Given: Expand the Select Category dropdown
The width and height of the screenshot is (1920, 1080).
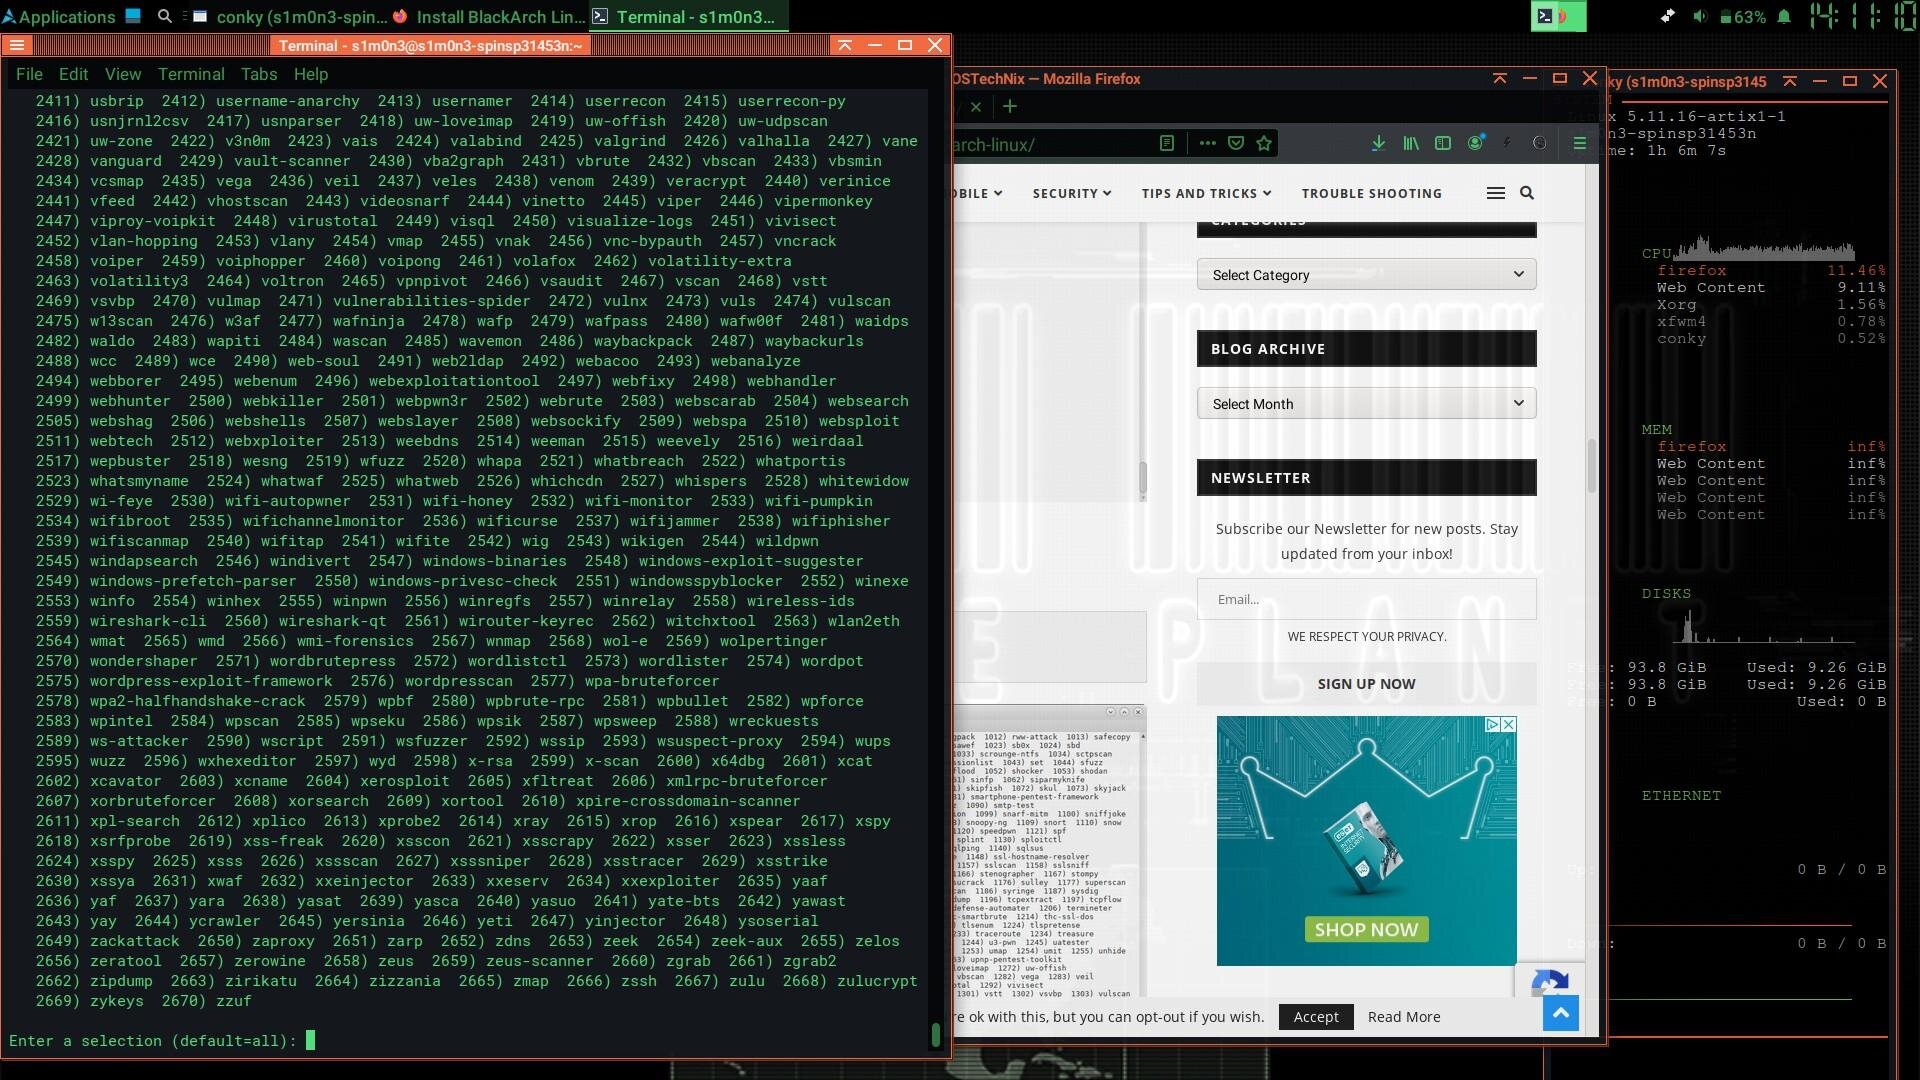Looking at the screenshot, I should [1366, 275].
